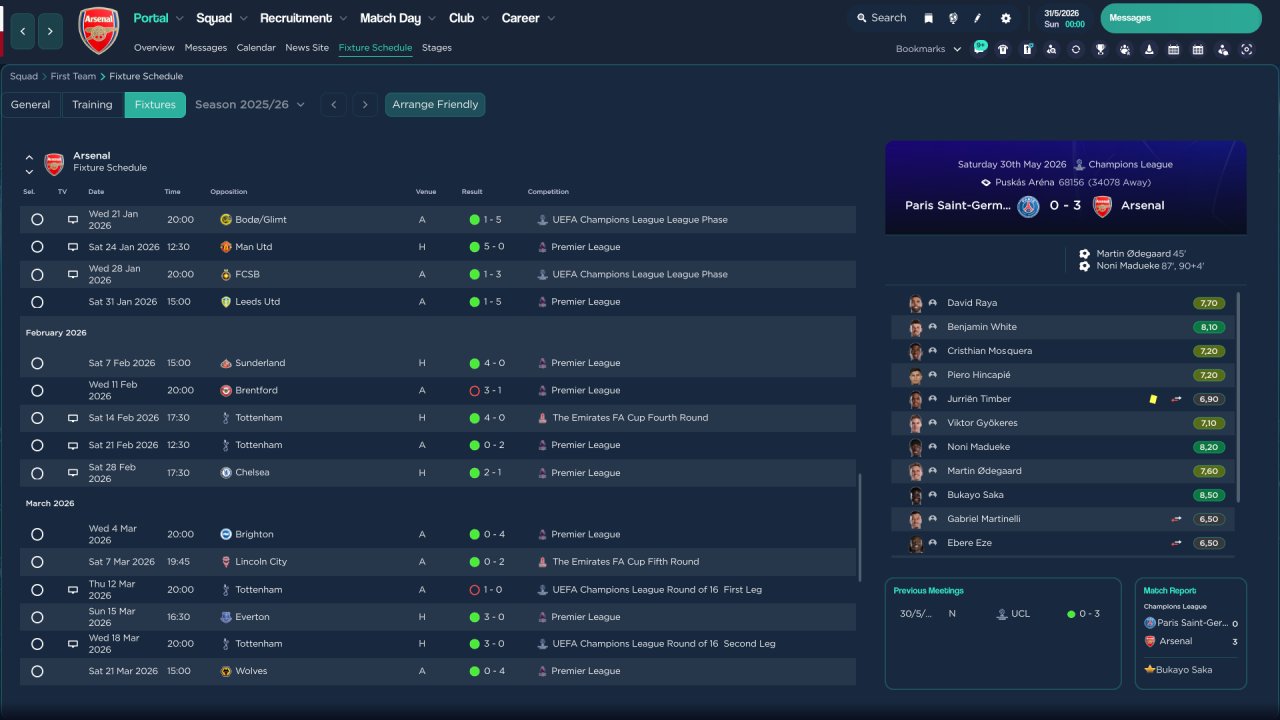Open the settings gear icon

click(x=1005, y=18)
